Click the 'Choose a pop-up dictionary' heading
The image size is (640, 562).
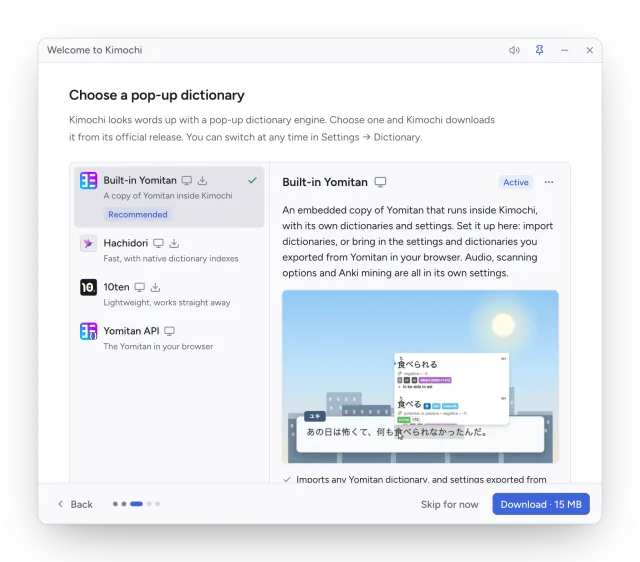click(x=157, y=95)
